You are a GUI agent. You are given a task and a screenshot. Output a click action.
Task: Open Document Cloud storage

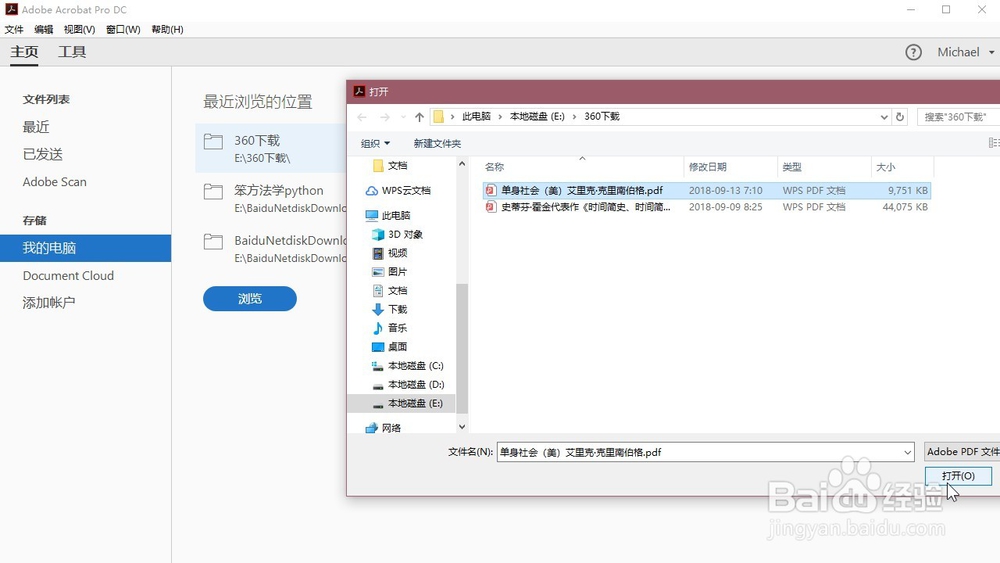(x=68, y=275)
